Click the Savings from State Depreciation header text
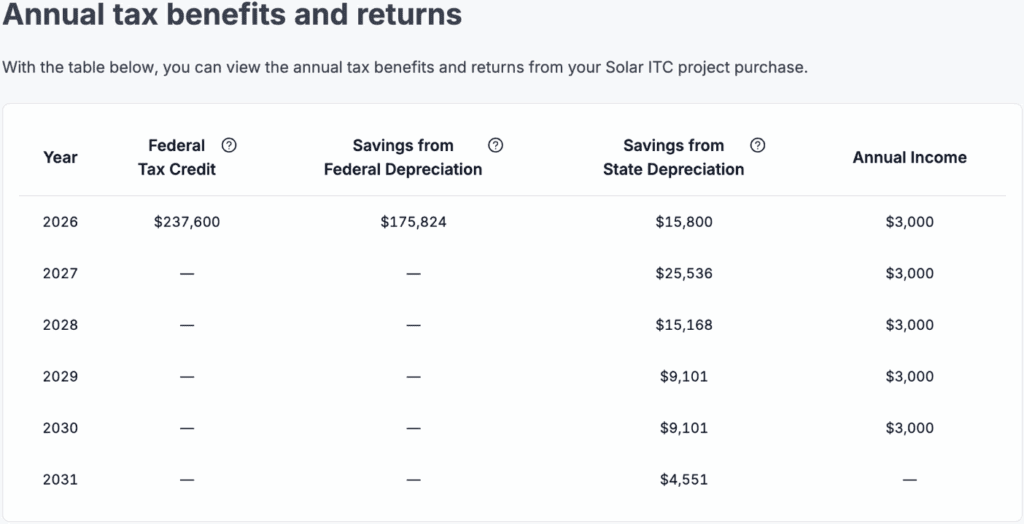Viewport: 1024px width, 524px height. point(673,157)
